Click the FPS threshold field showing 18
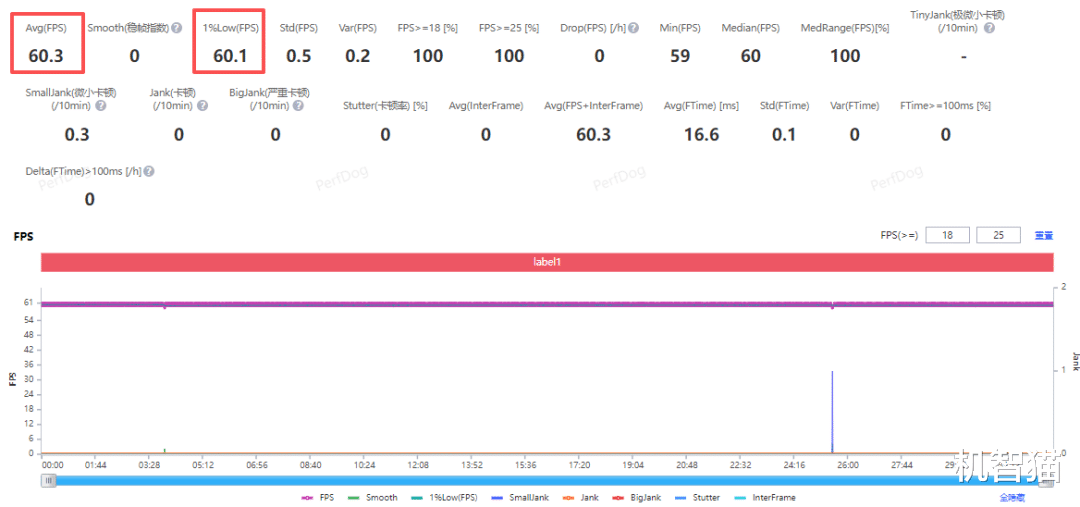The image size is (1080, 507). [948, 235]
